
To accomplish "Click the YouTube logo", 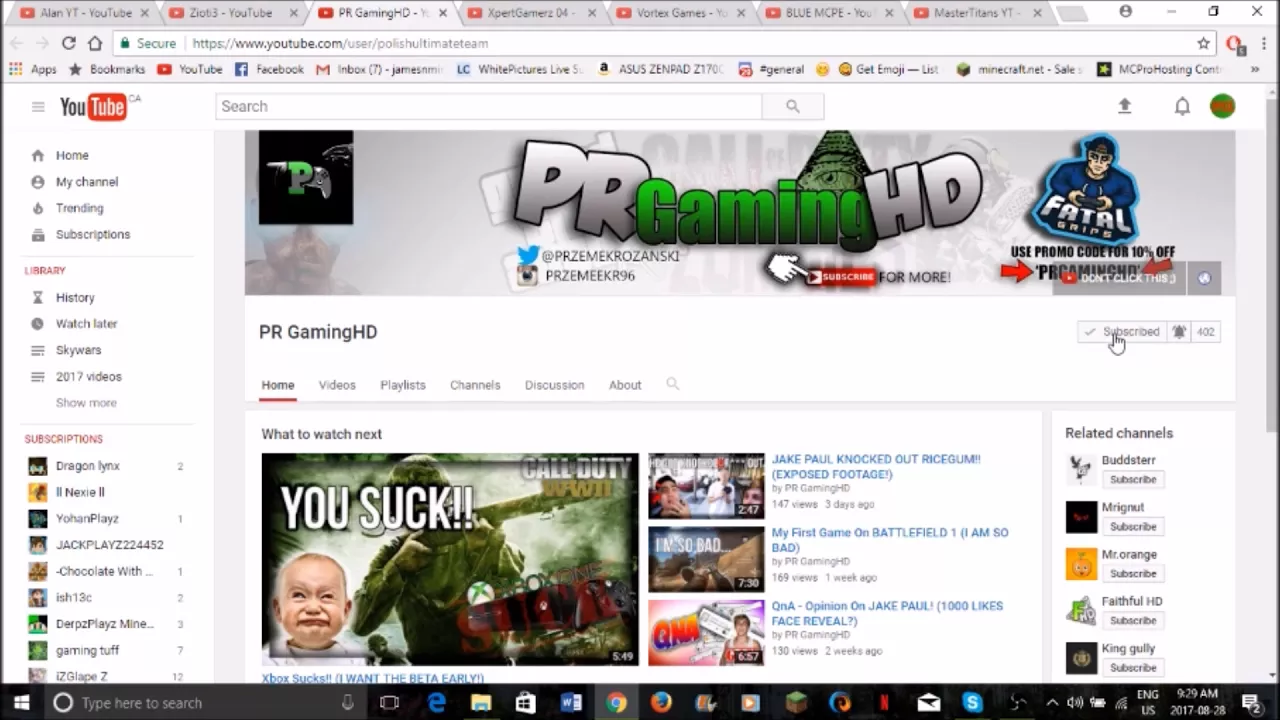I will 93,107.
